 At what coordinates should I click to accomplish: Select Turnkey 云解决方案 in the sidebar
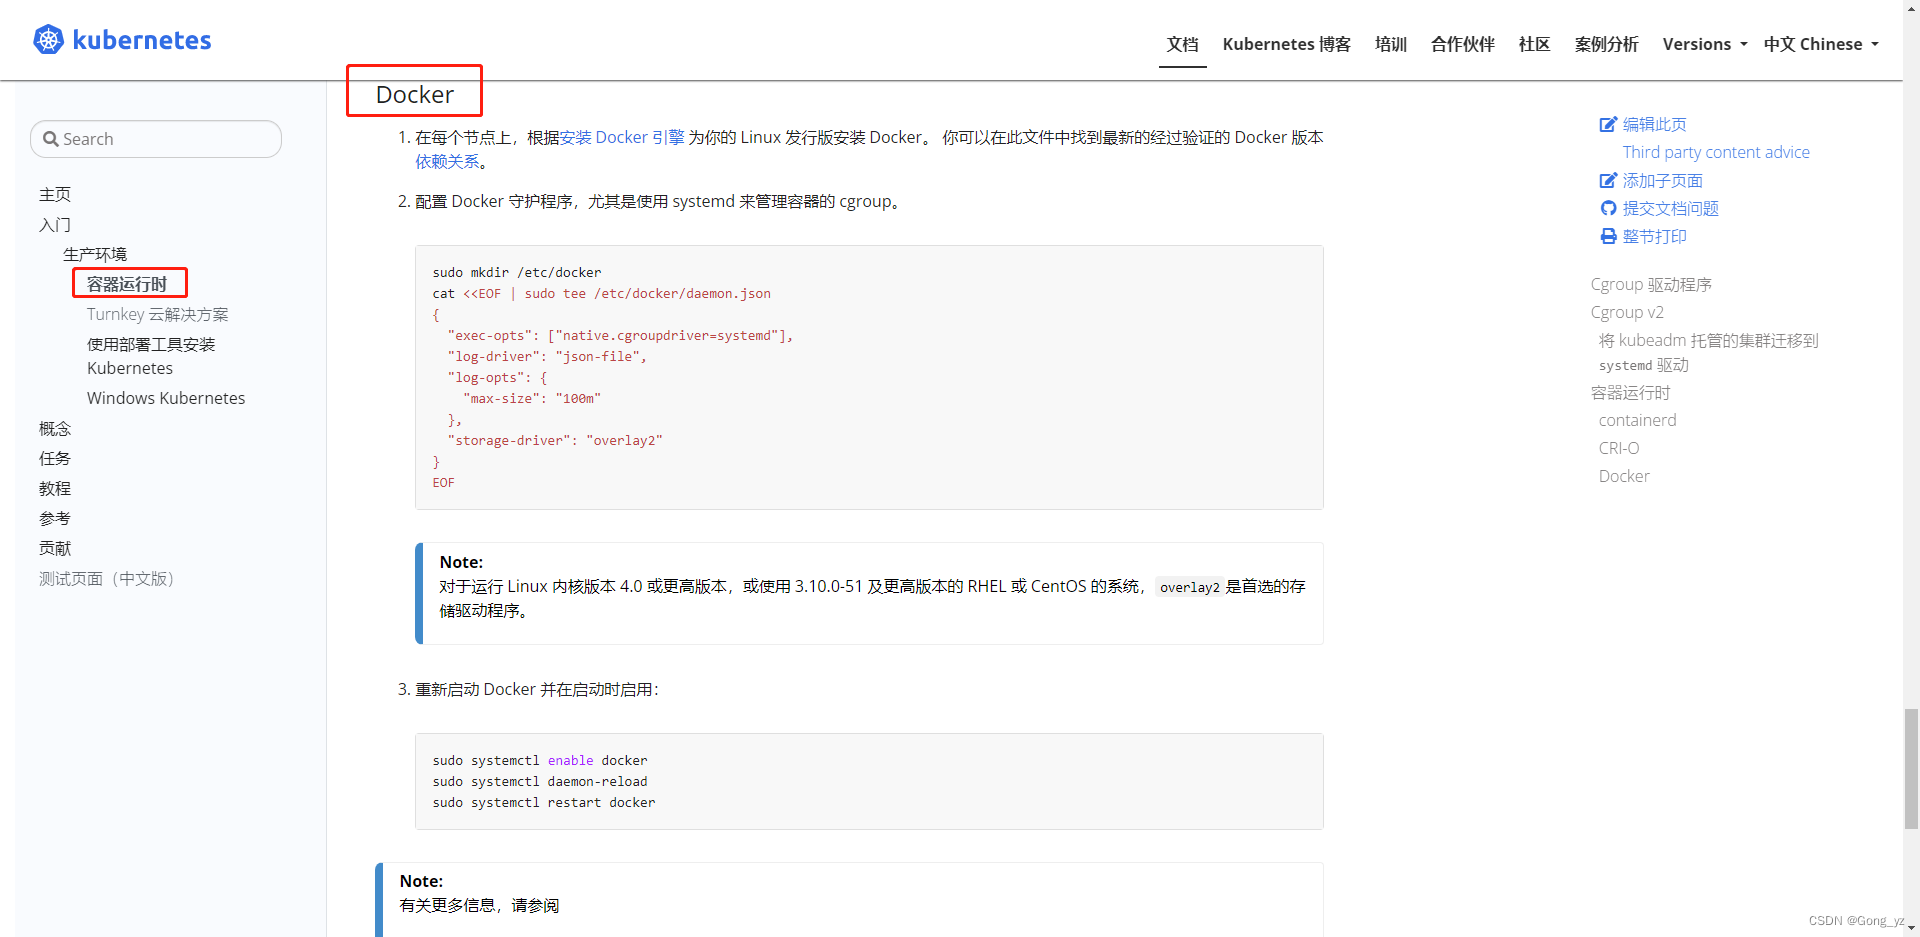pyautogui.click(x=157, y=314)
